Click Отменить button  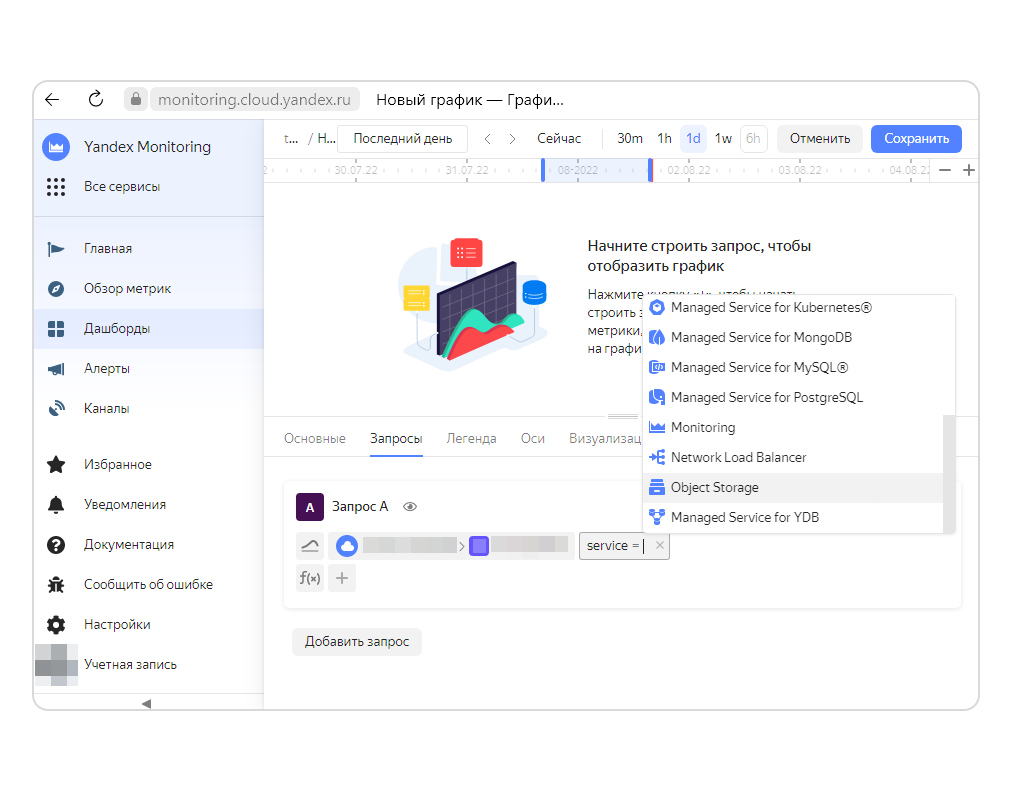pyautogui.click(x=820, y=139)
